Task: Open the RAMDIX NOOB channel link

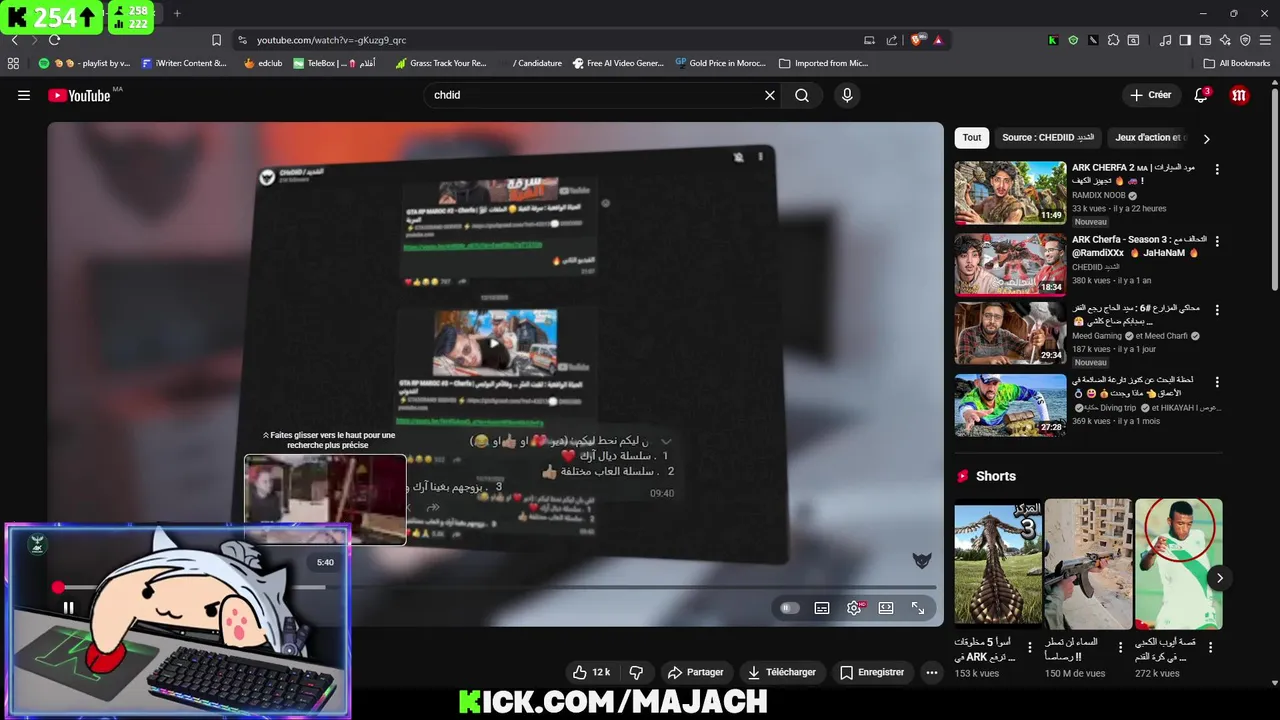Action: [x=1098, y=196]
